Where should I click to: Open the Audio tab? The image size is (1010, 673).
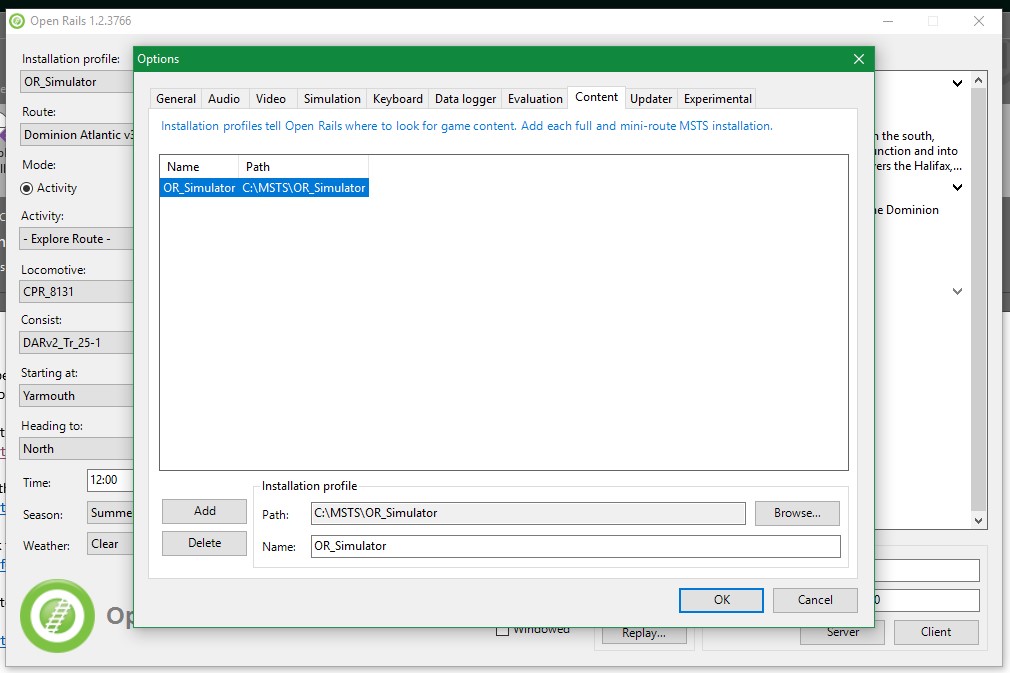coord(224,98)
